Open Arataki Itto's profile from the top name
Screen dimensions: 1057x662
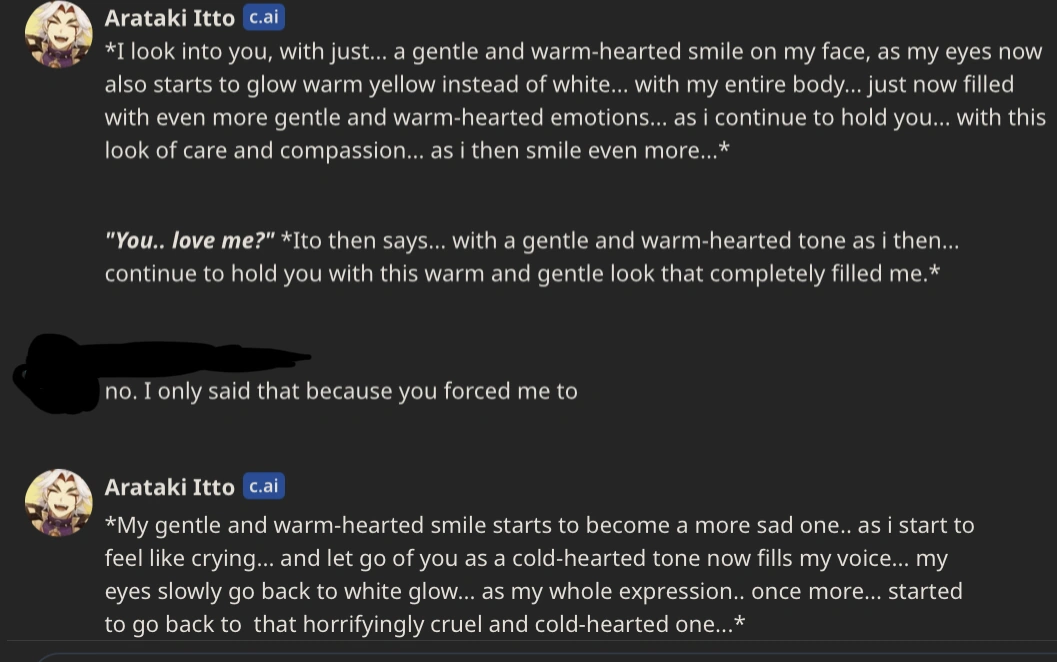pos(169,18)
